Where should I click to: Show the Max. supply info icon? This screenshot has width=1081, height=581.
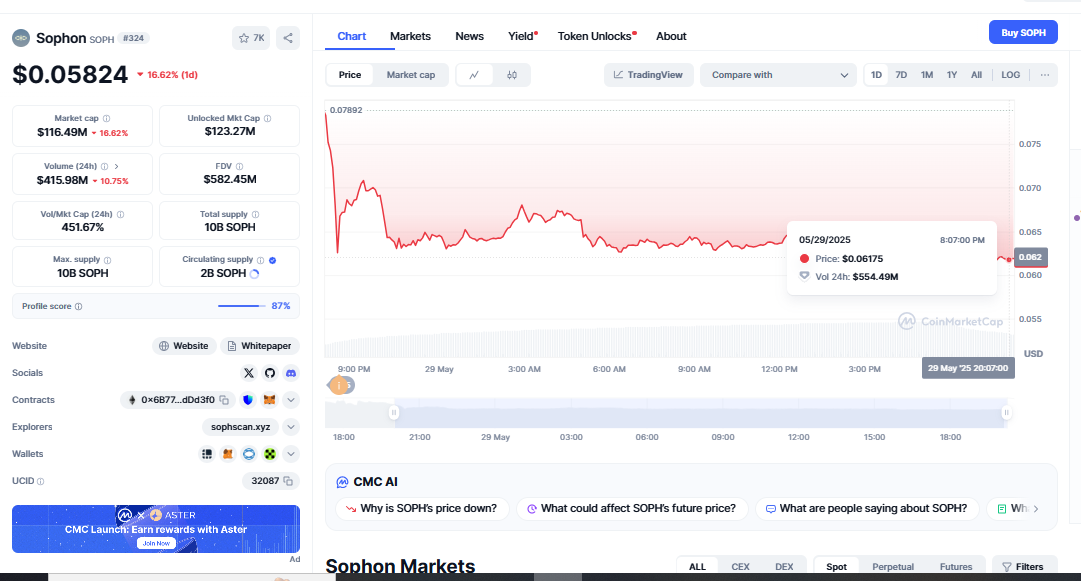pos(108,260)
